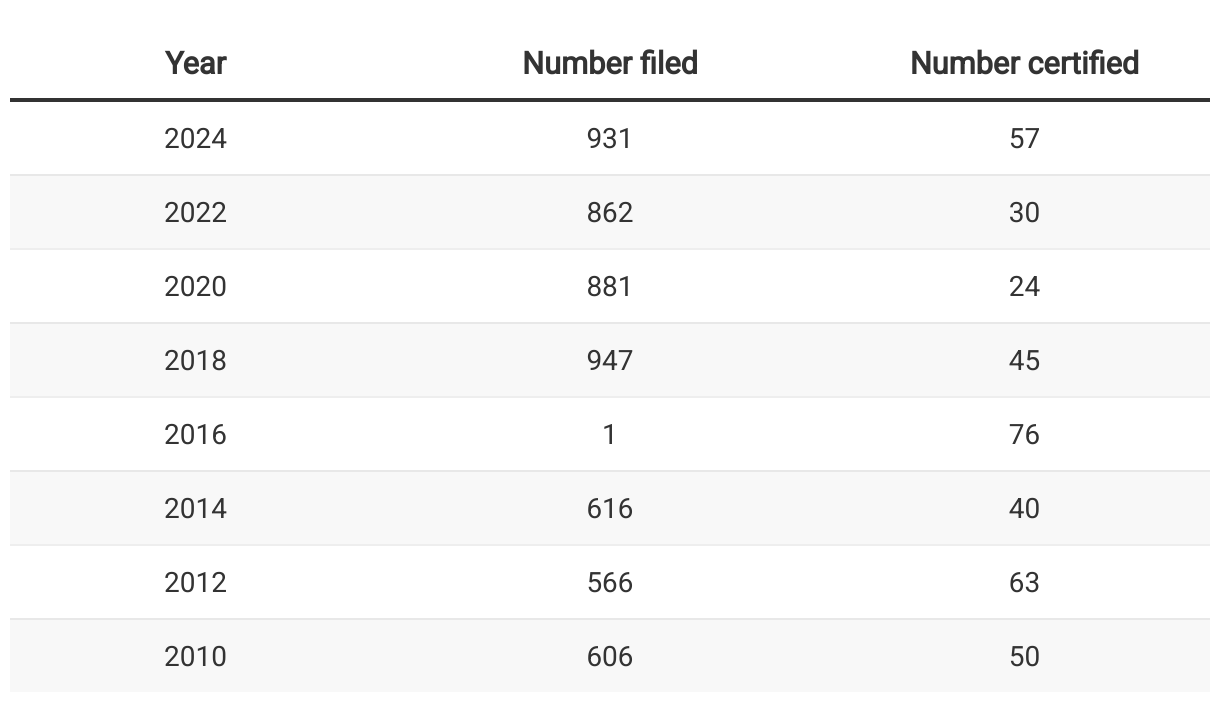Click the number filed value for 2016
Image resolution: width=1220 pixels, height=702 pixels.
tap(610, 434)
